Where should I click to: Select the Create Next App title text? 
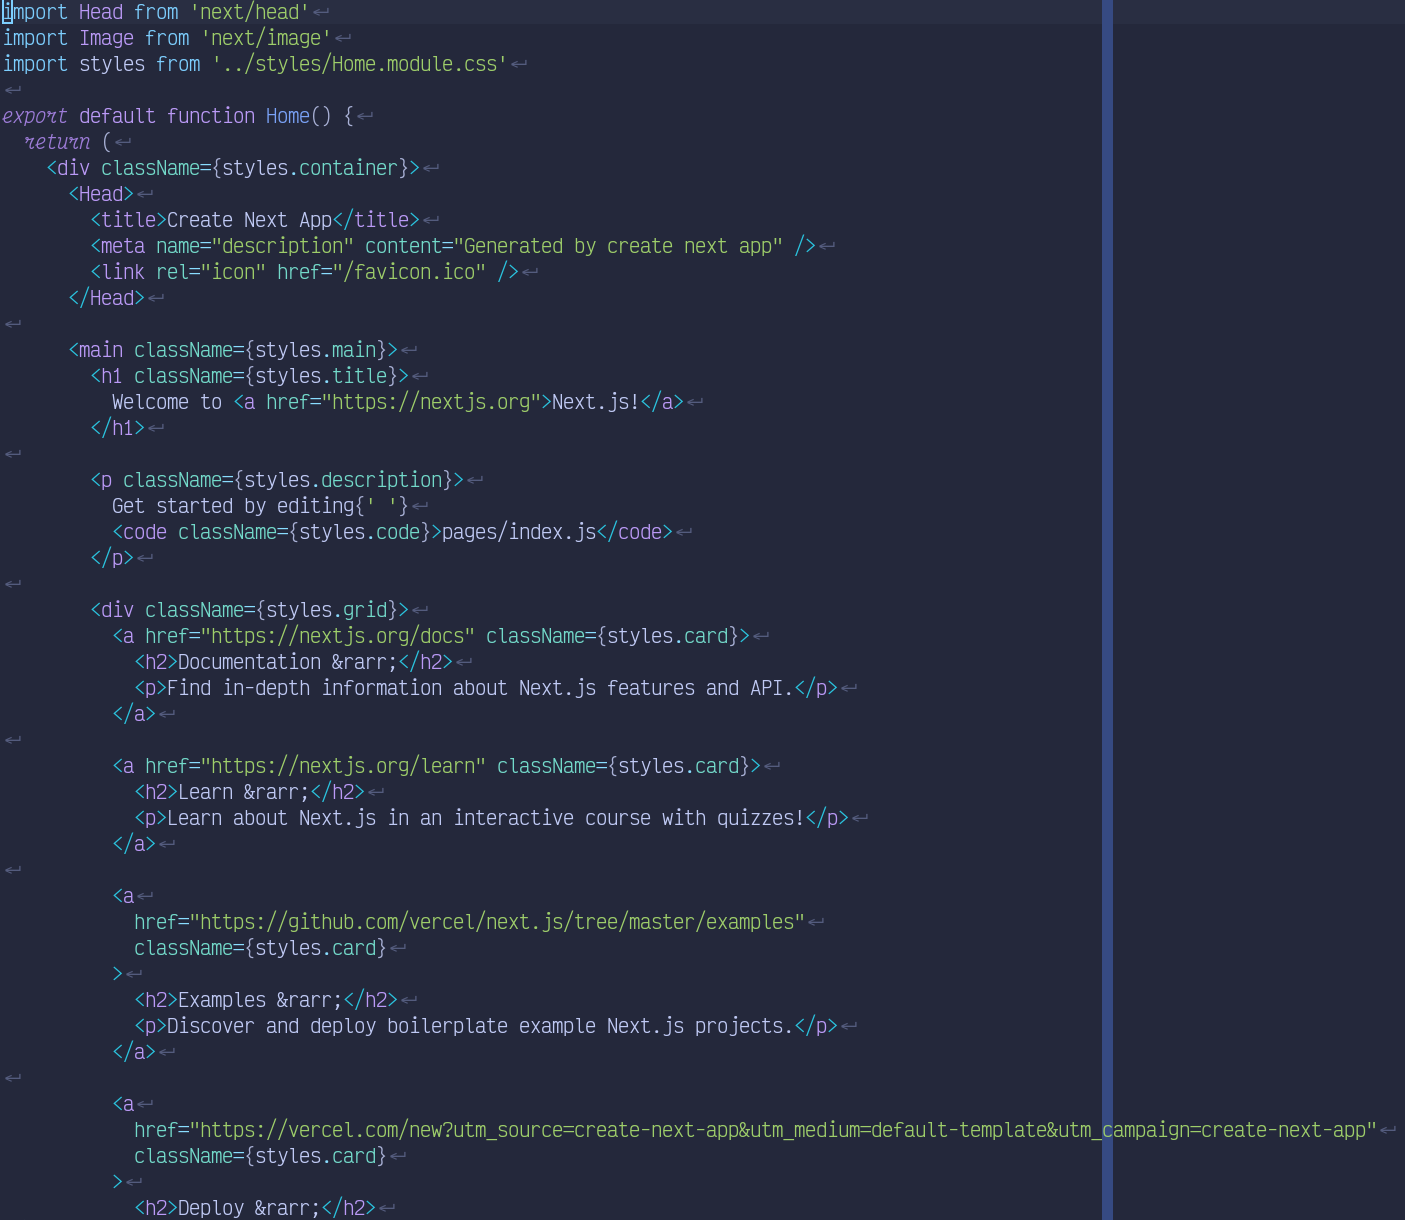pos(250,219)
